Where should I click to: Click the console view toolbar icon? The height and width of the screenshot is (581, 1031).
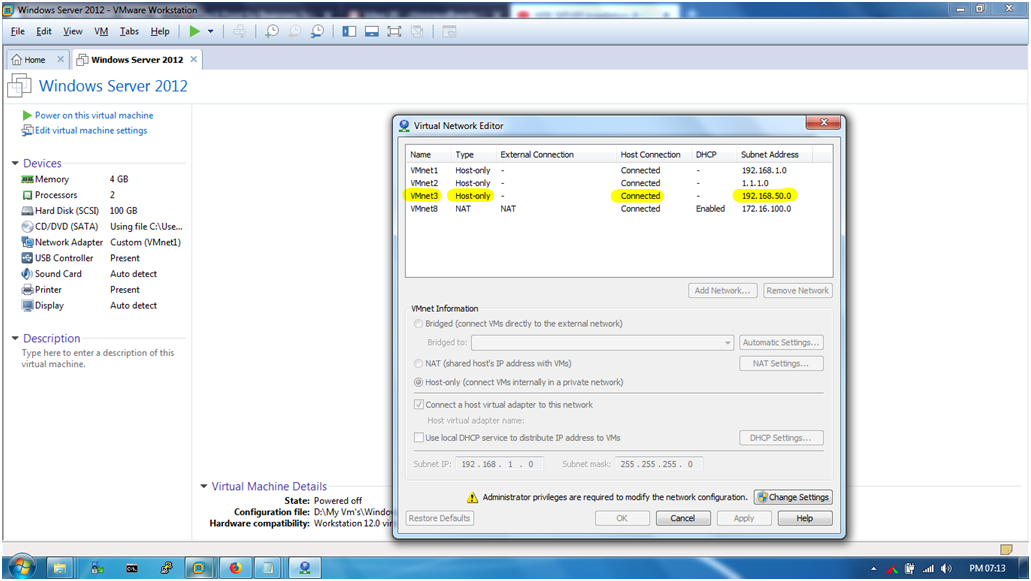[449, 31]
